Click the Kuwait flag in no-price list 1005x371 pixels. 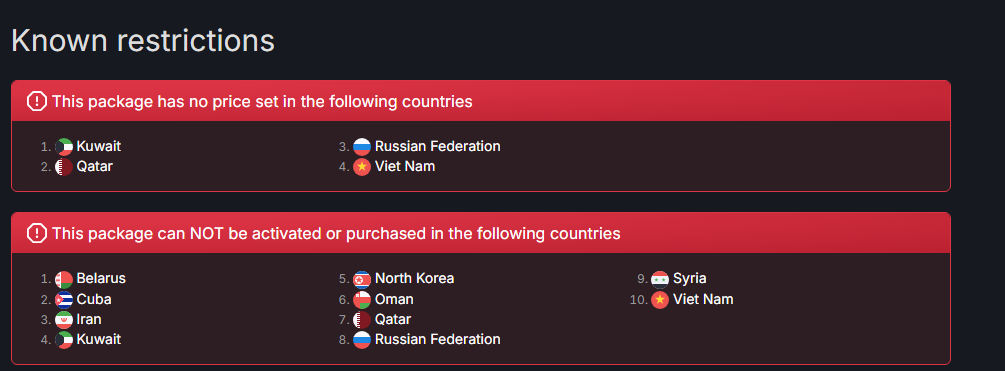pos(64,147)
